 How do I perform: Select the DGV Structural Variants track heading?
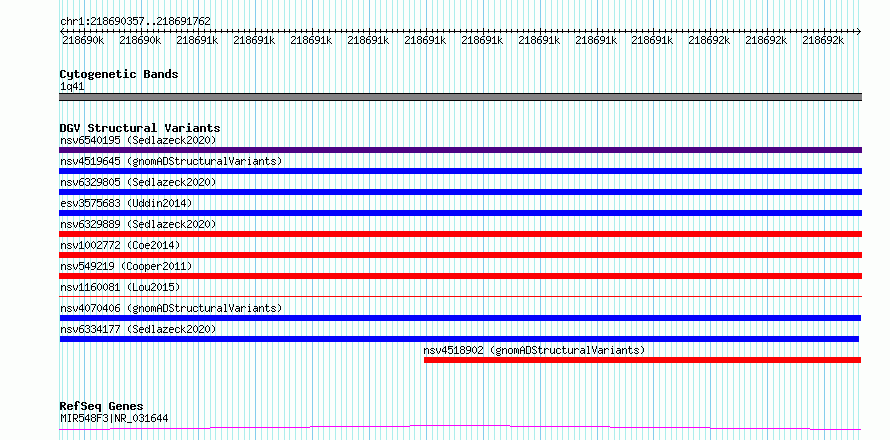(140, 128)
